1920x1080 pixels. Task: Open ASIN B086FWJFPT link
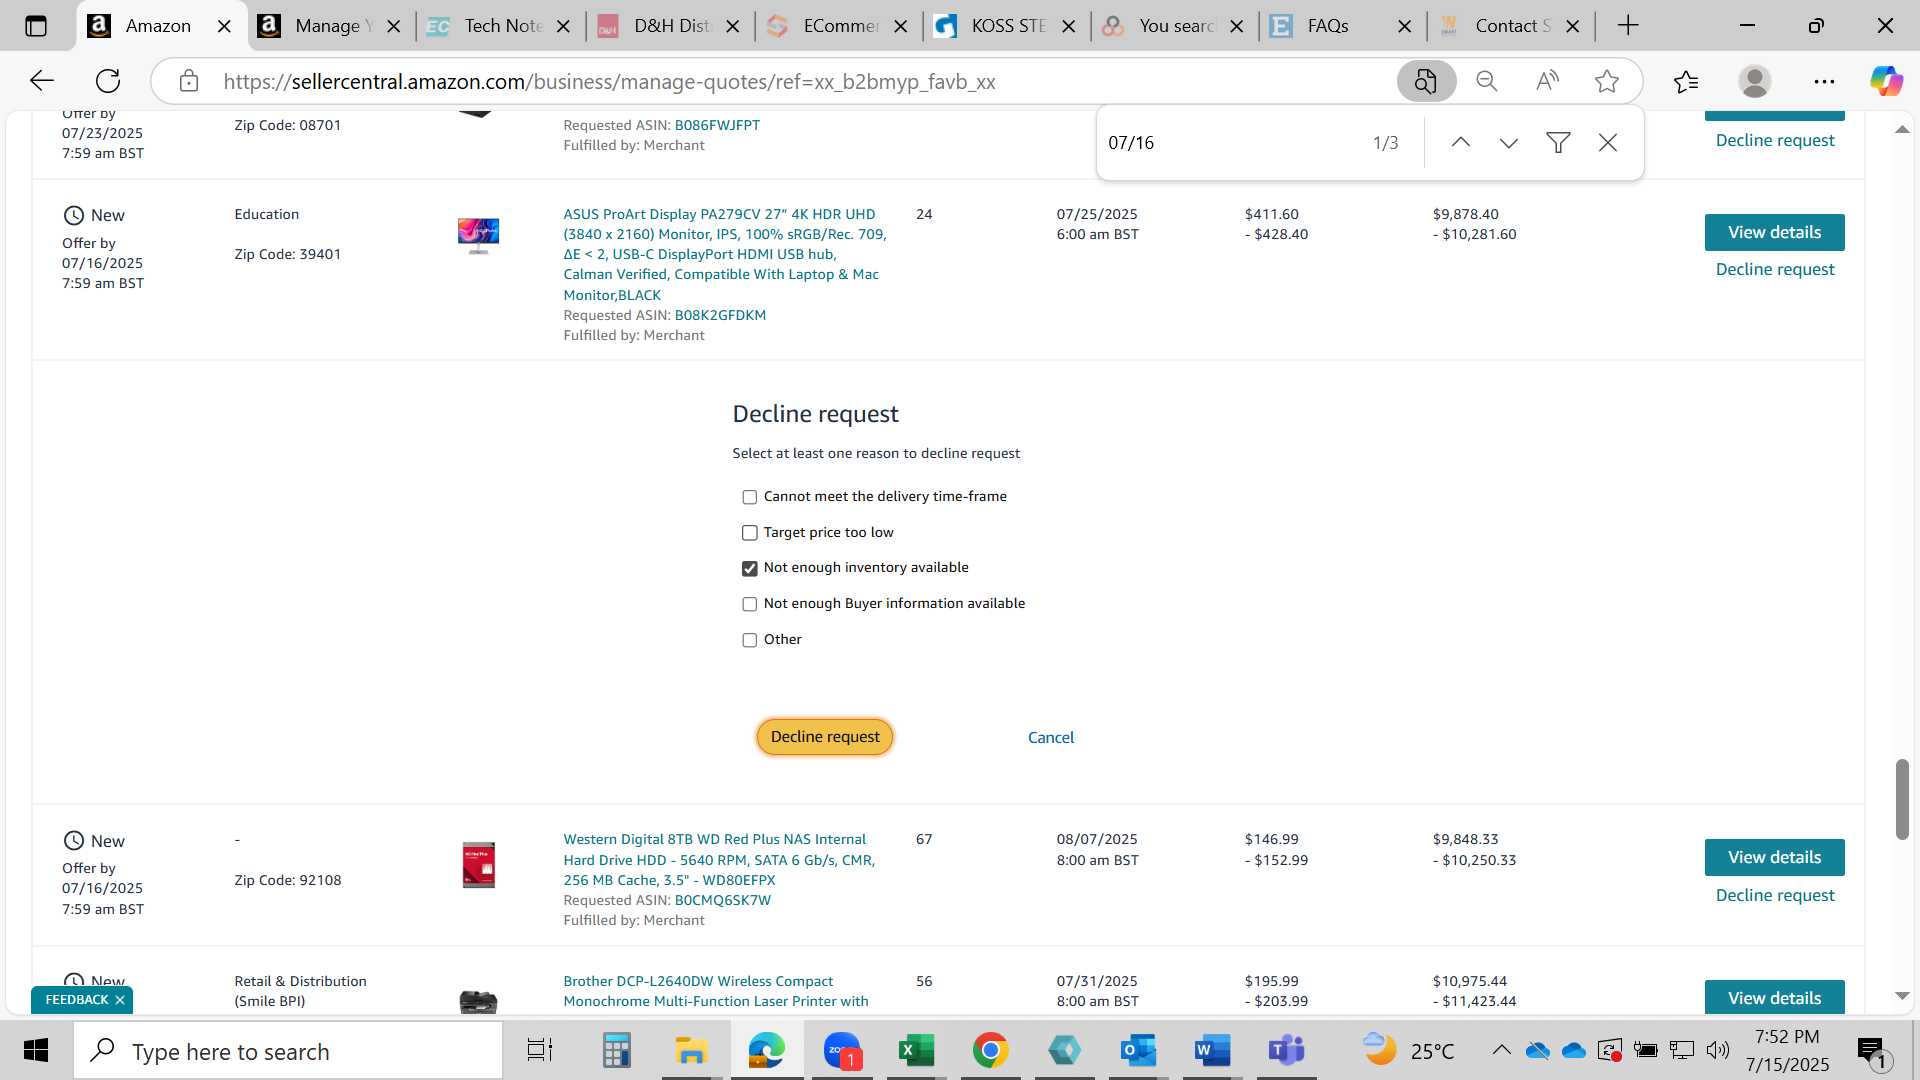point(717,125)
